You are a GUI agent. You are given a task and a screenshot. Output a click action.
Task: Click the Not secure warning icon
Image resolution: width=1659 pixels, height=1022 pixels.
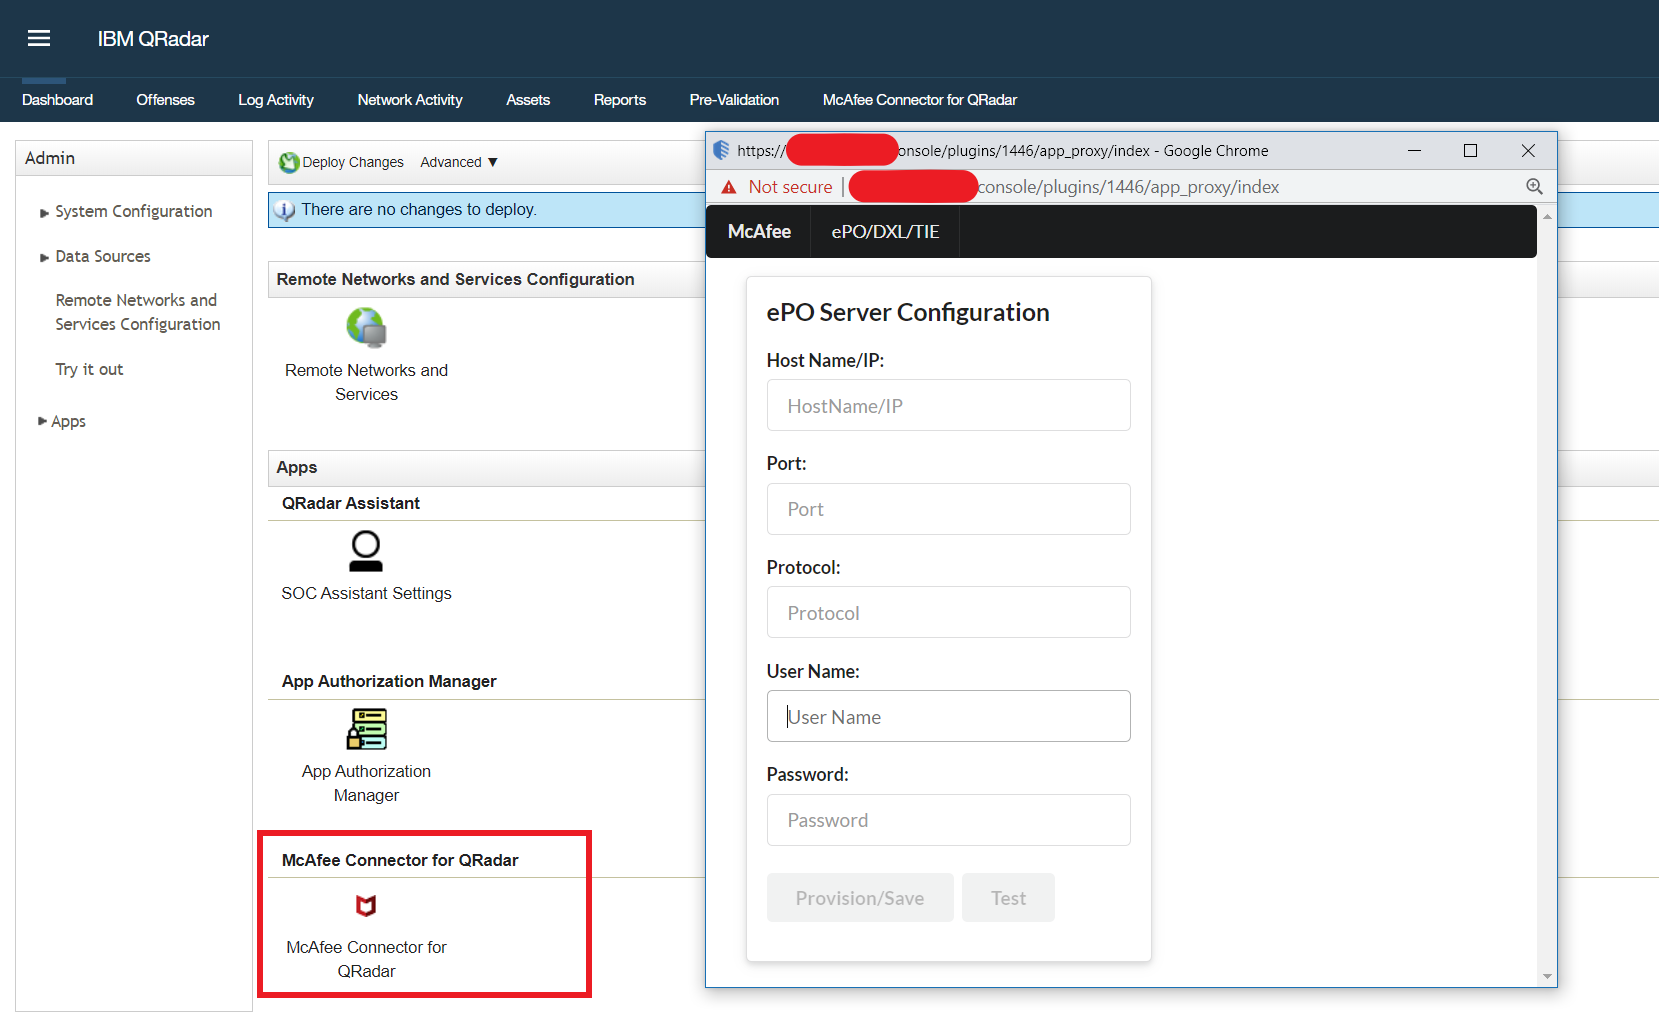click(x=729, y=187)
